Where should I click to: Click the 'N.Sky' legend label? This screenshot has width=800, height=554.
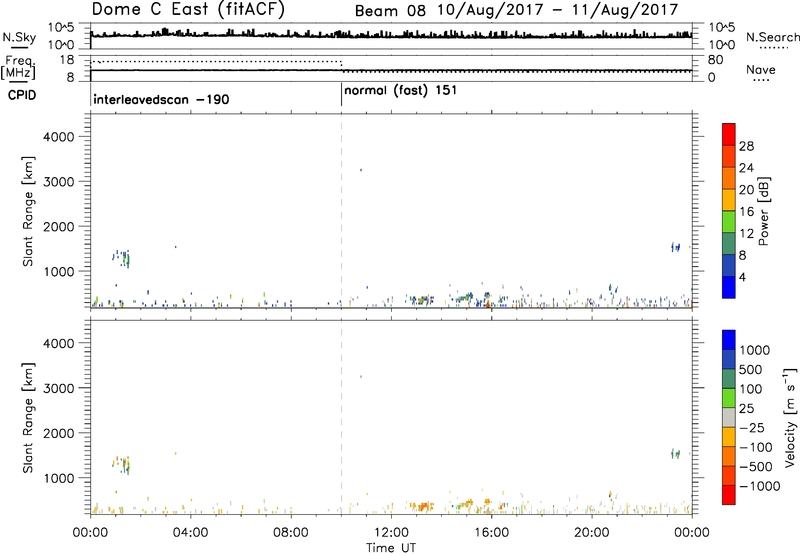19,37
